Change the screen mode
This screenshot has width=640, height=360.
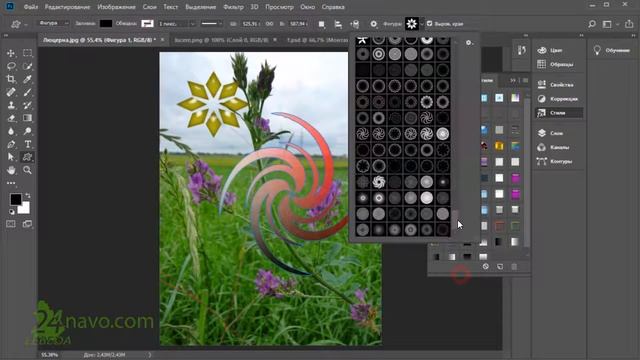(27, 224)
